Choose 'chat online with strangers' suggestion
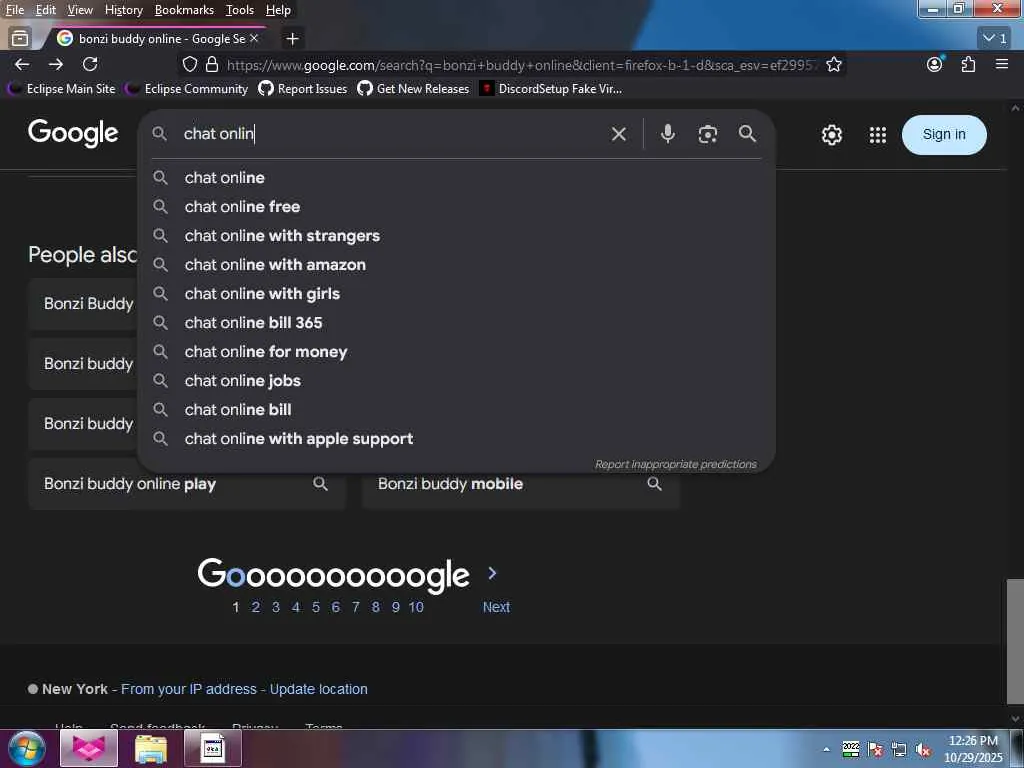This screenshot has width=1024, height=768. (x=456, y=236)
